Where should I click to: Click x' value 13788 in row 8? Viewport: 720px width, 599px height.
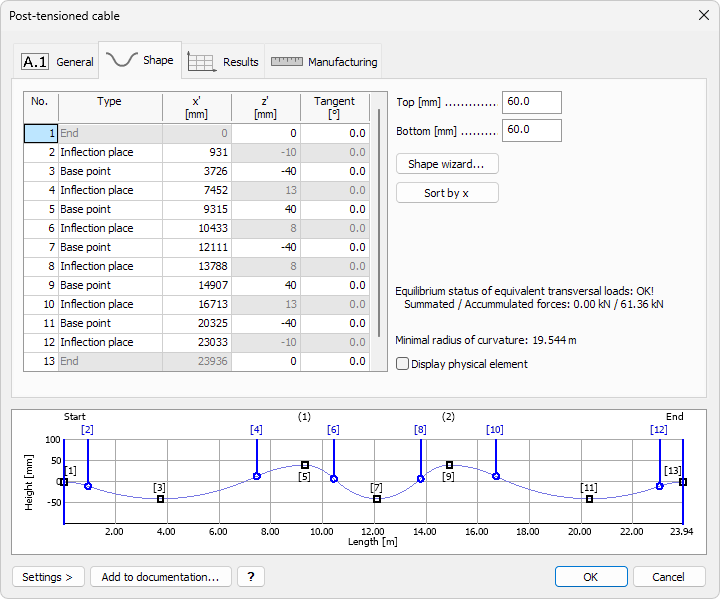coord(197,266)
